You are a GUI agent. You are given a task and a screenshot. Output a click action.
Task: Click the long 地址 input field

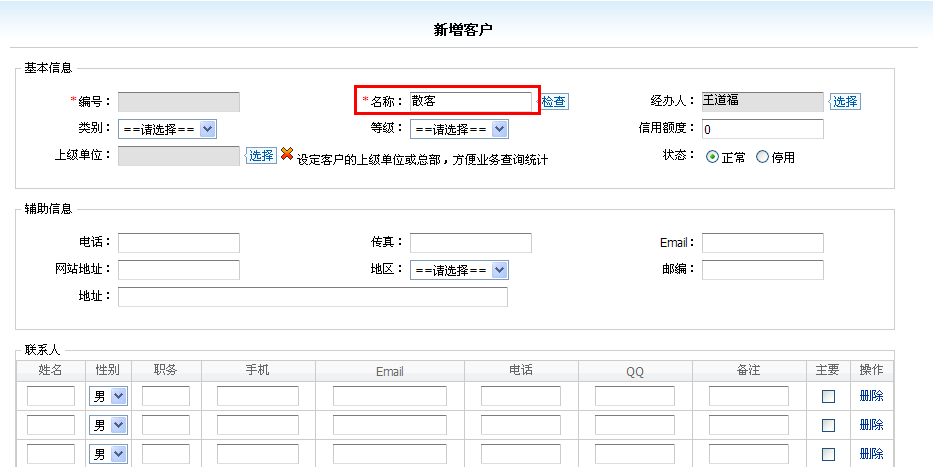312,297
